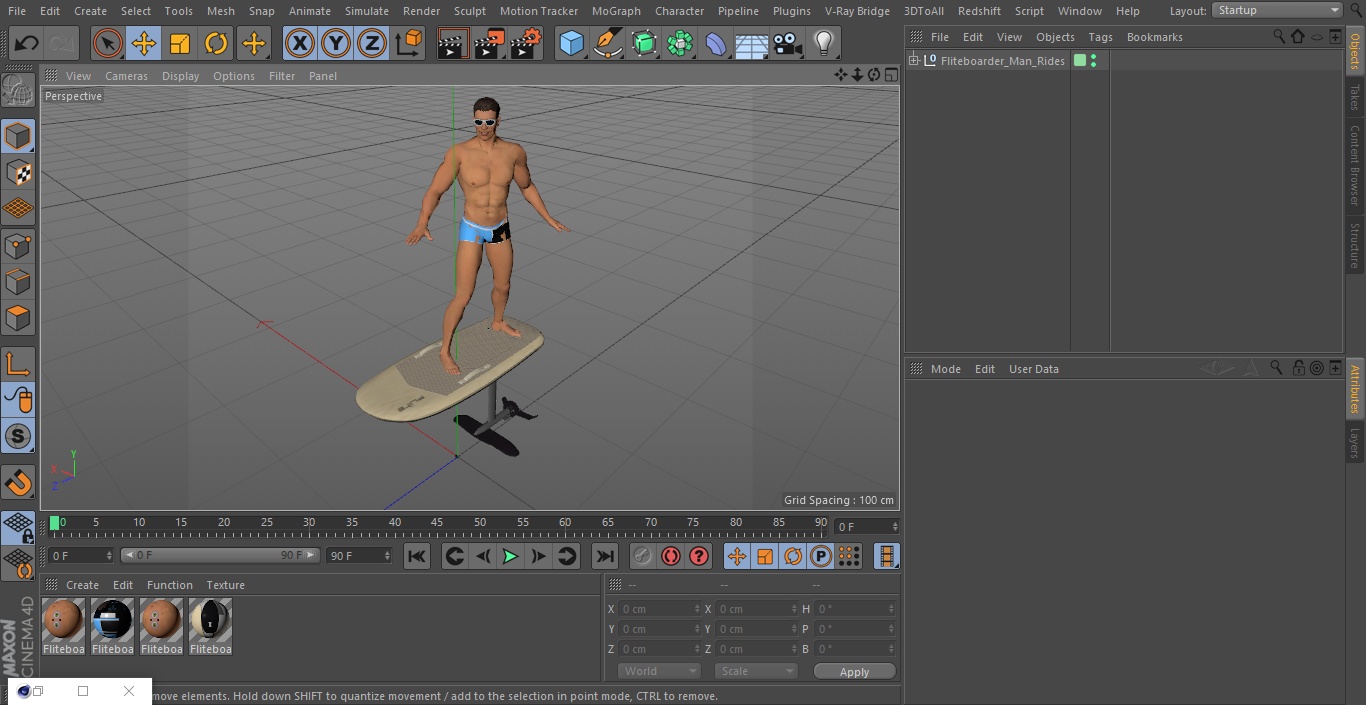Toggle Tweak mouse mode icon
The height and width of the screenshot is (705, 1366).
pyautogui.click(x=18, y=400)
